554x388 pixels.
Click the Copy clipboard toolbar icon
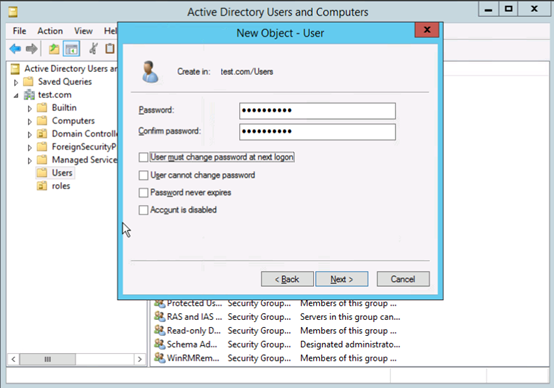click(110, 49)
